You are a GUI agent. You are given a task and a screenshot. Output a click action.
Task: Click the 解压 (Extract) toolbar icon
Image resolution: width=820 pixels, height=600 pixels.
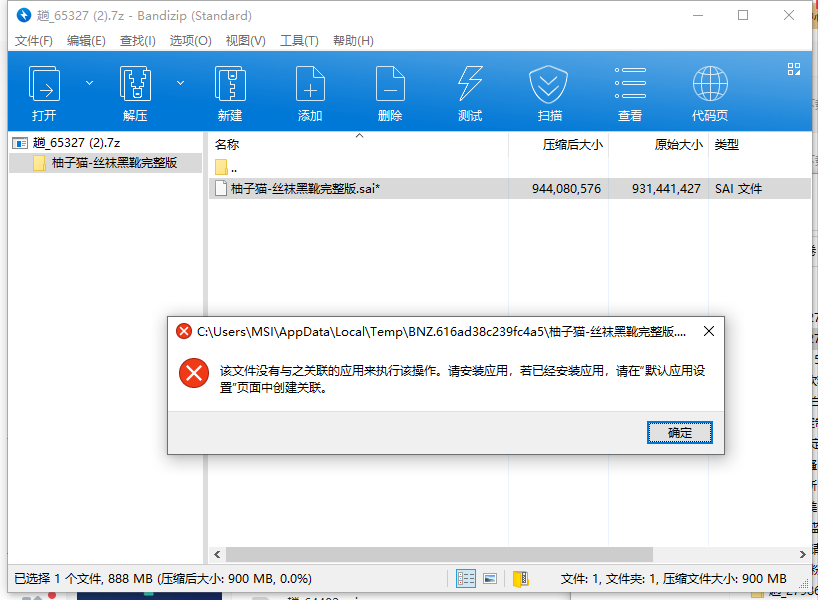click(x=135, y=85)
